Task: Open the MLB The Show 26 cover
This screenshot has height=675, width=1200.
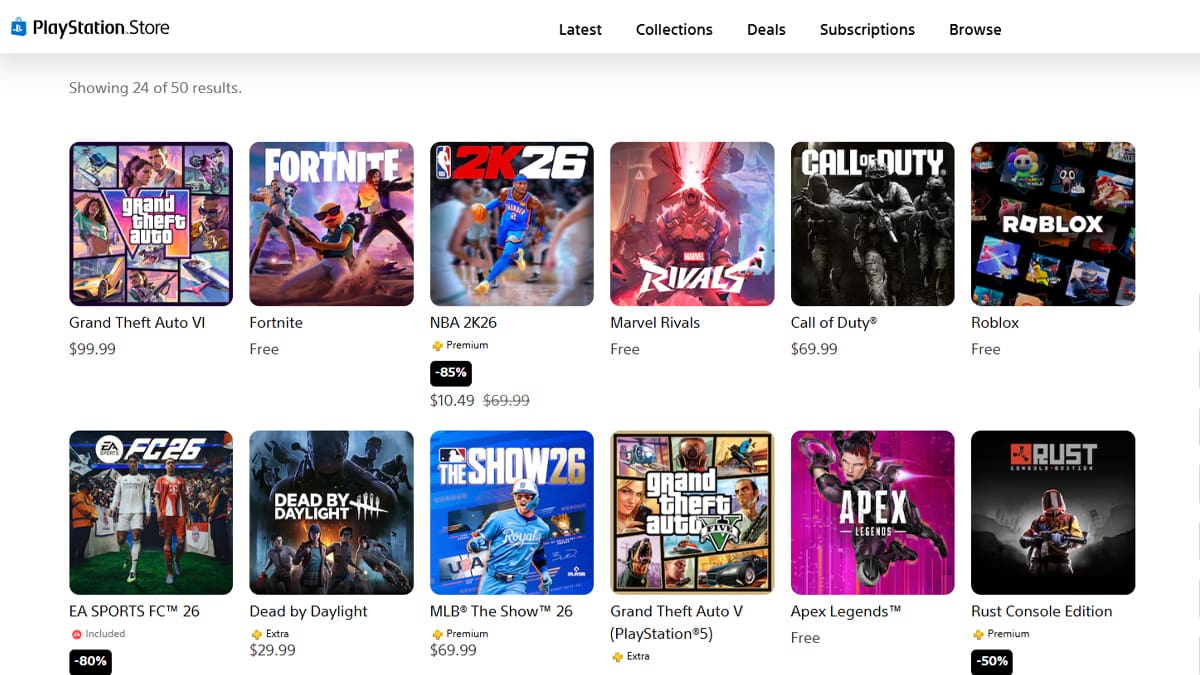Action: click(x=512, y=513)
